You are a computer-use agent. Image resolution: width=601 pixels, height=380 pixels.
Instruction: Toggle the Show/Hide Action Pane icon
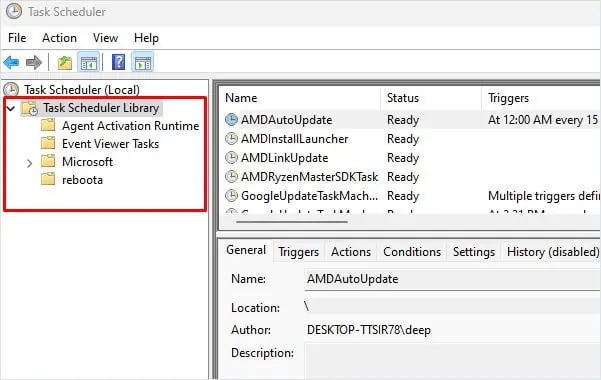click(x=143, y=62)
